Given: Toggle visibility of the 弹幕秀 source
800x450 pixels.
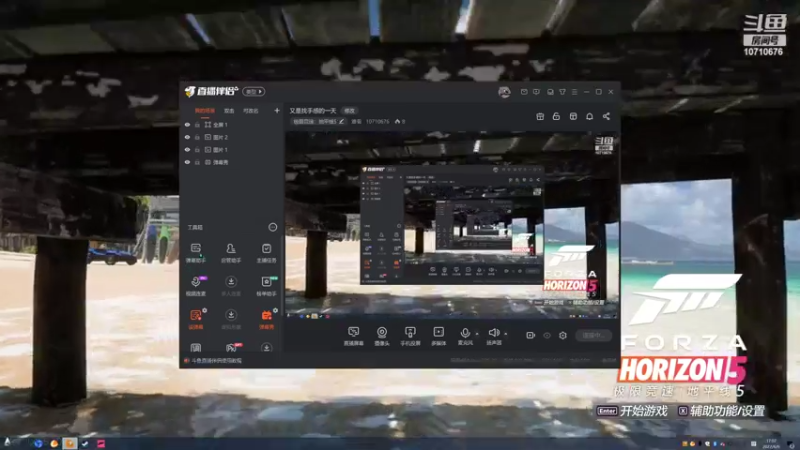Looking at the screenshot, I should (x=187, y=162).
